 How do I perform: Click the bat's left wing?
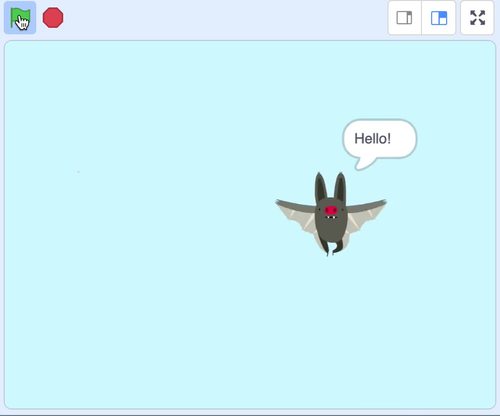295,213
